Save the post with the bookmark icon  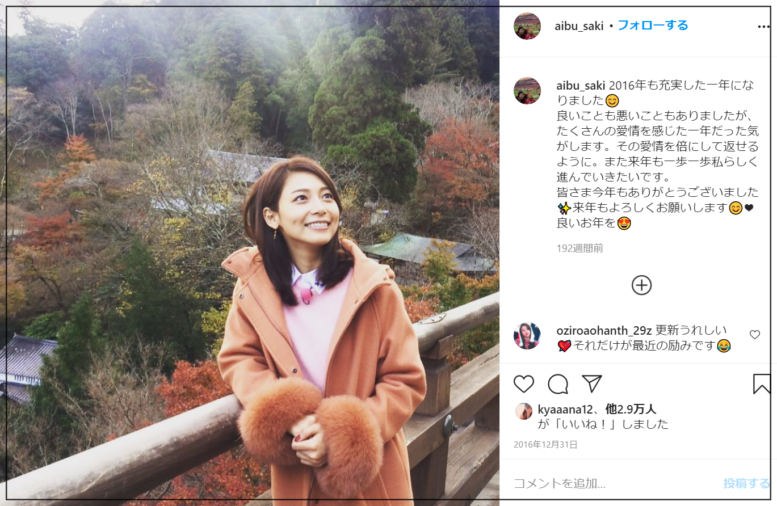tap(762, 384)
